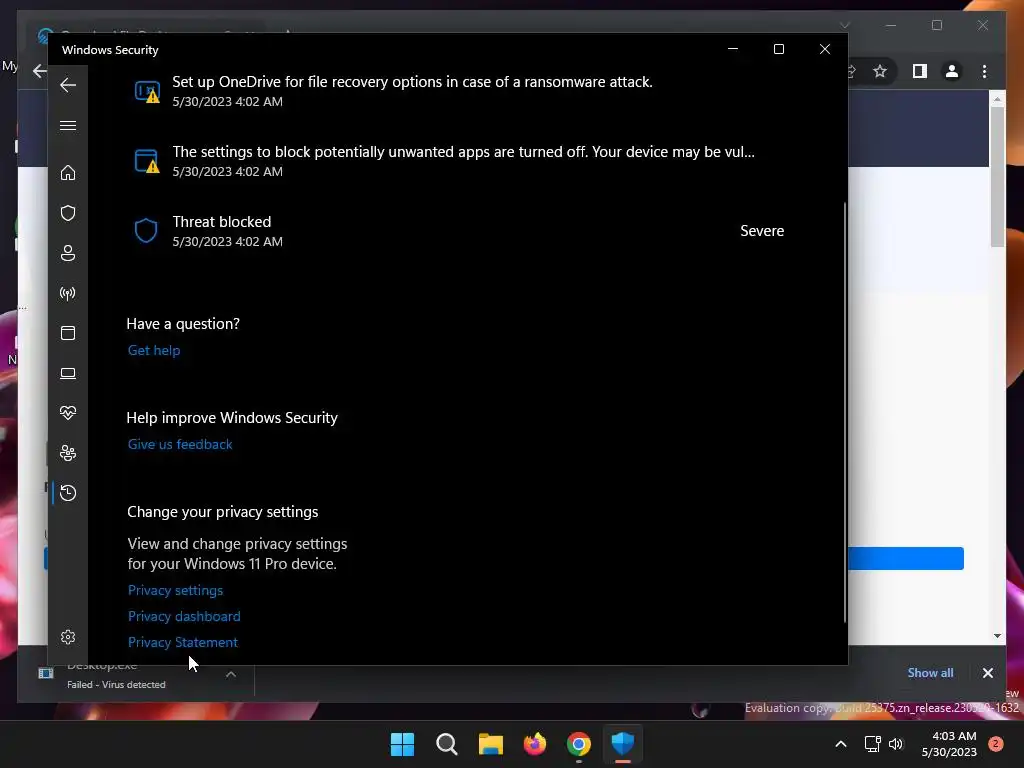Open File Explorer from taskbar
Screen dimensions: 1024x768
point(490,744)
